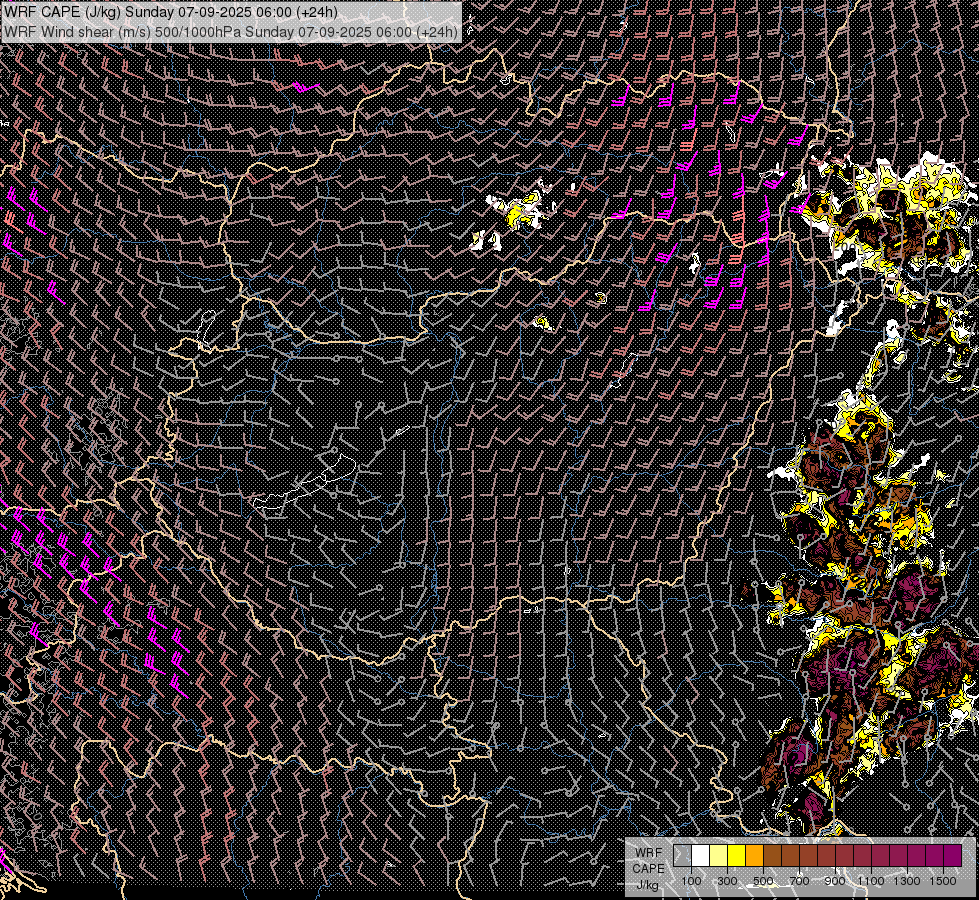Click the 900 legend value label
The image size is (979, 900).
click(835, 881)
